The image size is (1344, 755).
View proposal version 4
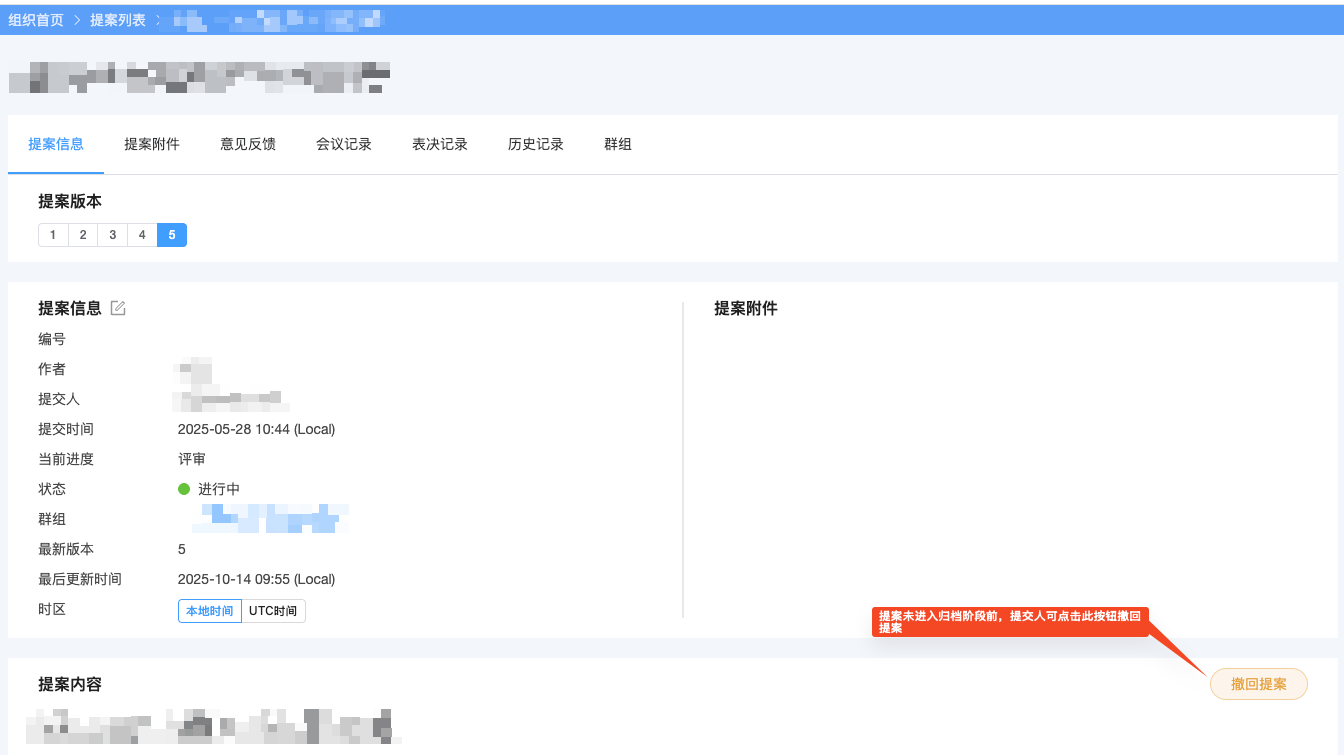(142, 234)
